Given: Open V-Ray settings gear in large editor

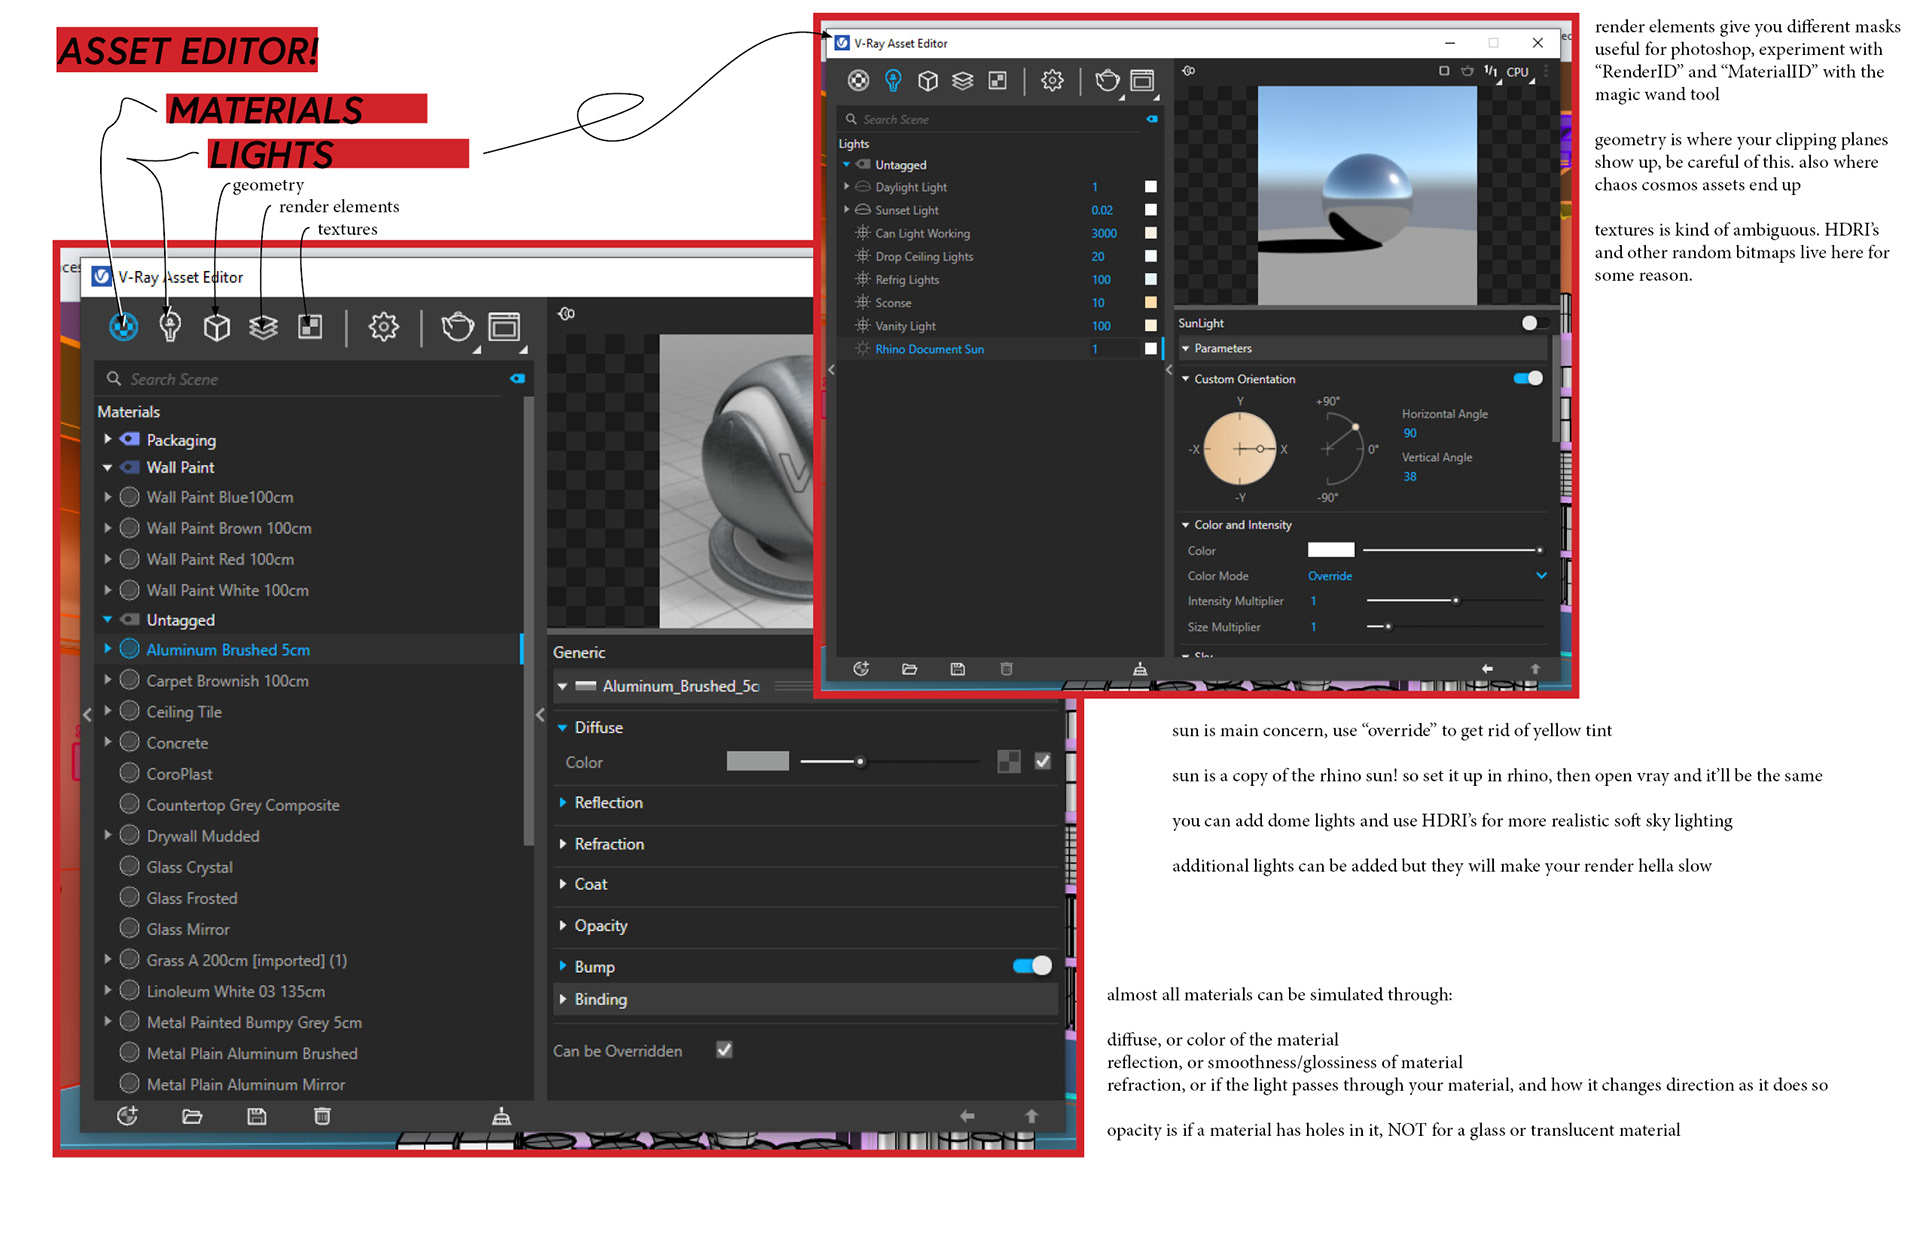Looking at the screenshot, I should click(x=383, y=327).
